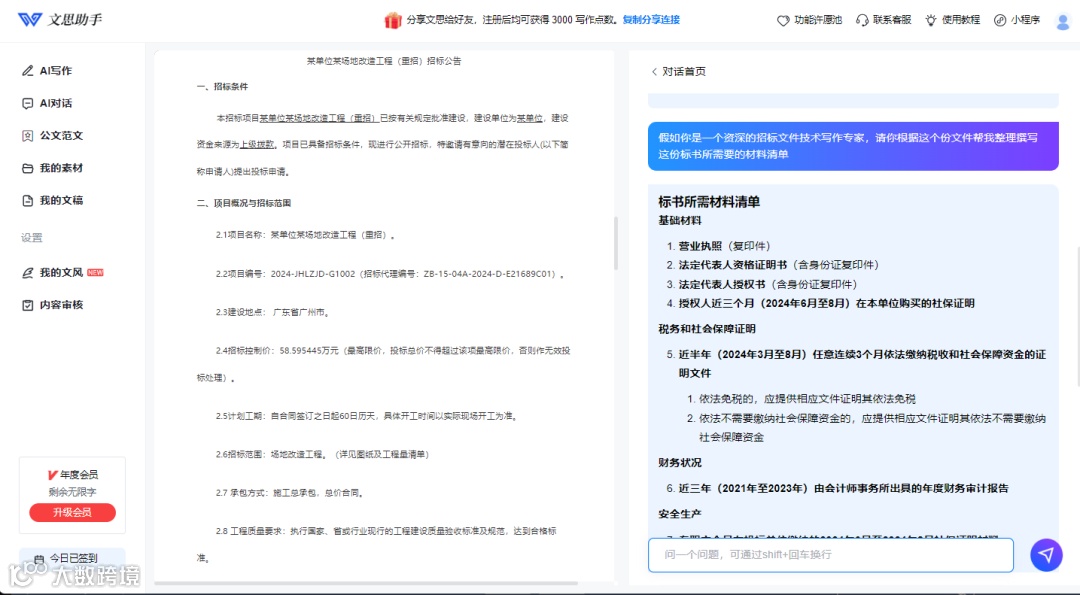Click the 功能许愿池 heart icon
The image size is (1080, 595).
tap(783, 20)
